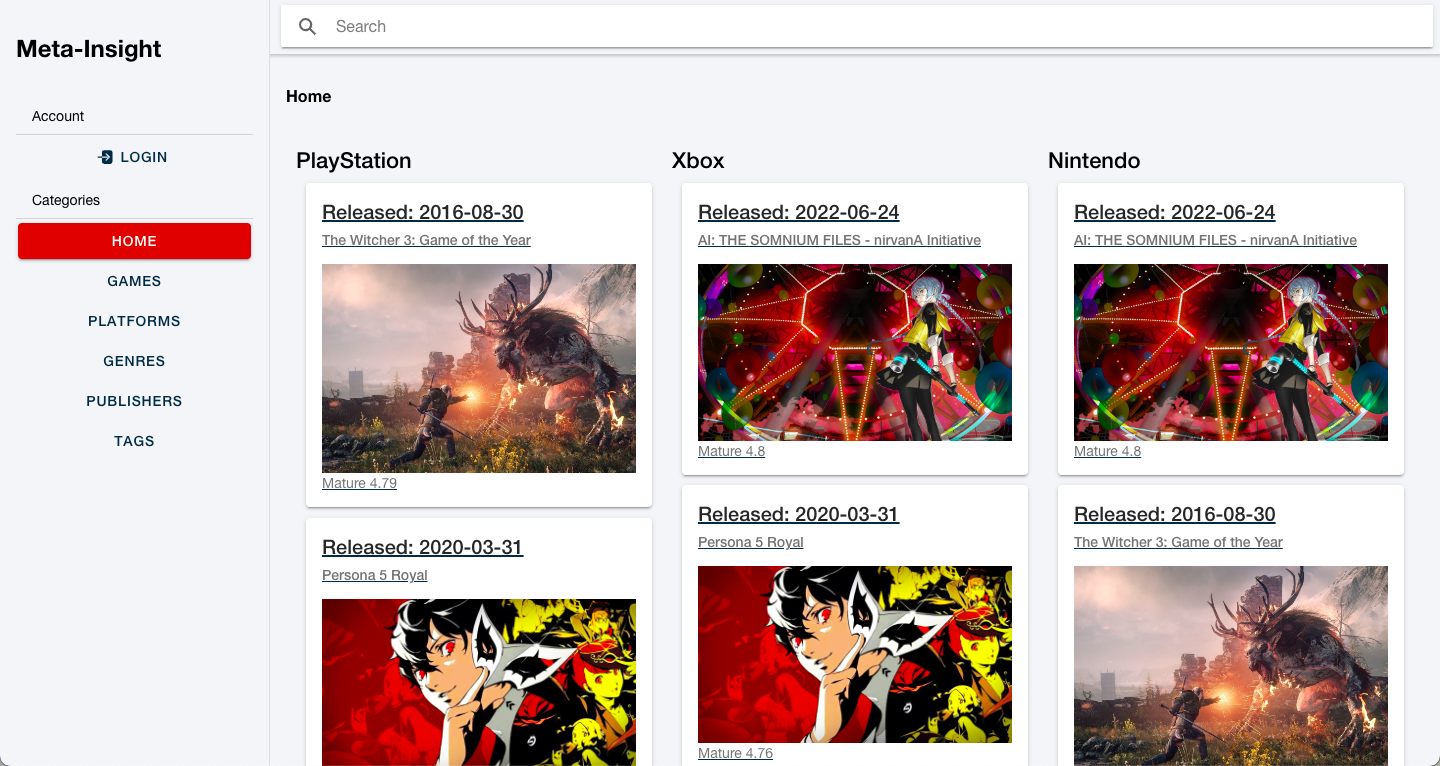Viewport: 1440px width, 766px height.
Task: Click PlayStation Persona 5 Royal cover image
Action: 479,682
